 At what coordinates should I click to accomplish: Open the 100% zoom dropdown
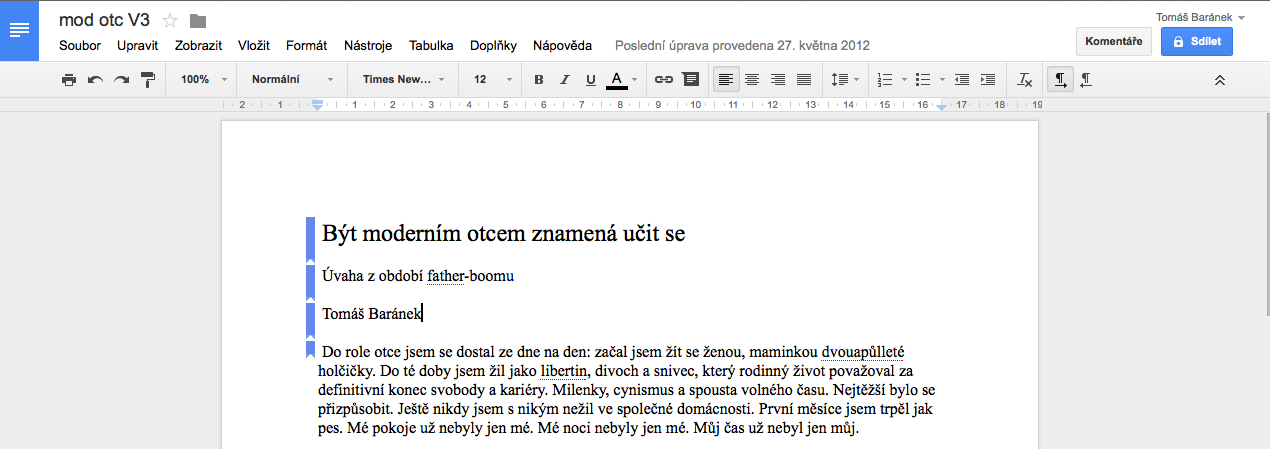(204, 79)
